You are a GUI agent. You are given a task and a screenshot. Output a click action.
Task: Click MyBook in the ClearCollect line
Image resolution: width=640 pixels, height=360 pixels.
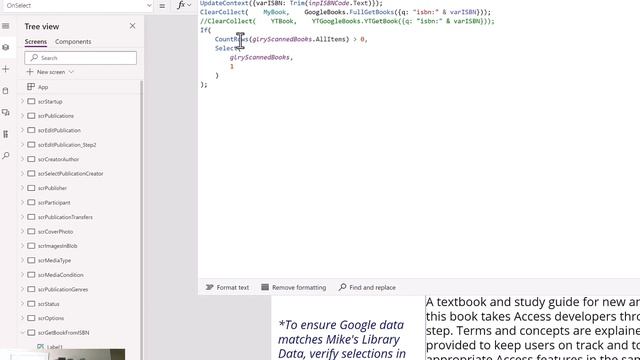(275, 12)
